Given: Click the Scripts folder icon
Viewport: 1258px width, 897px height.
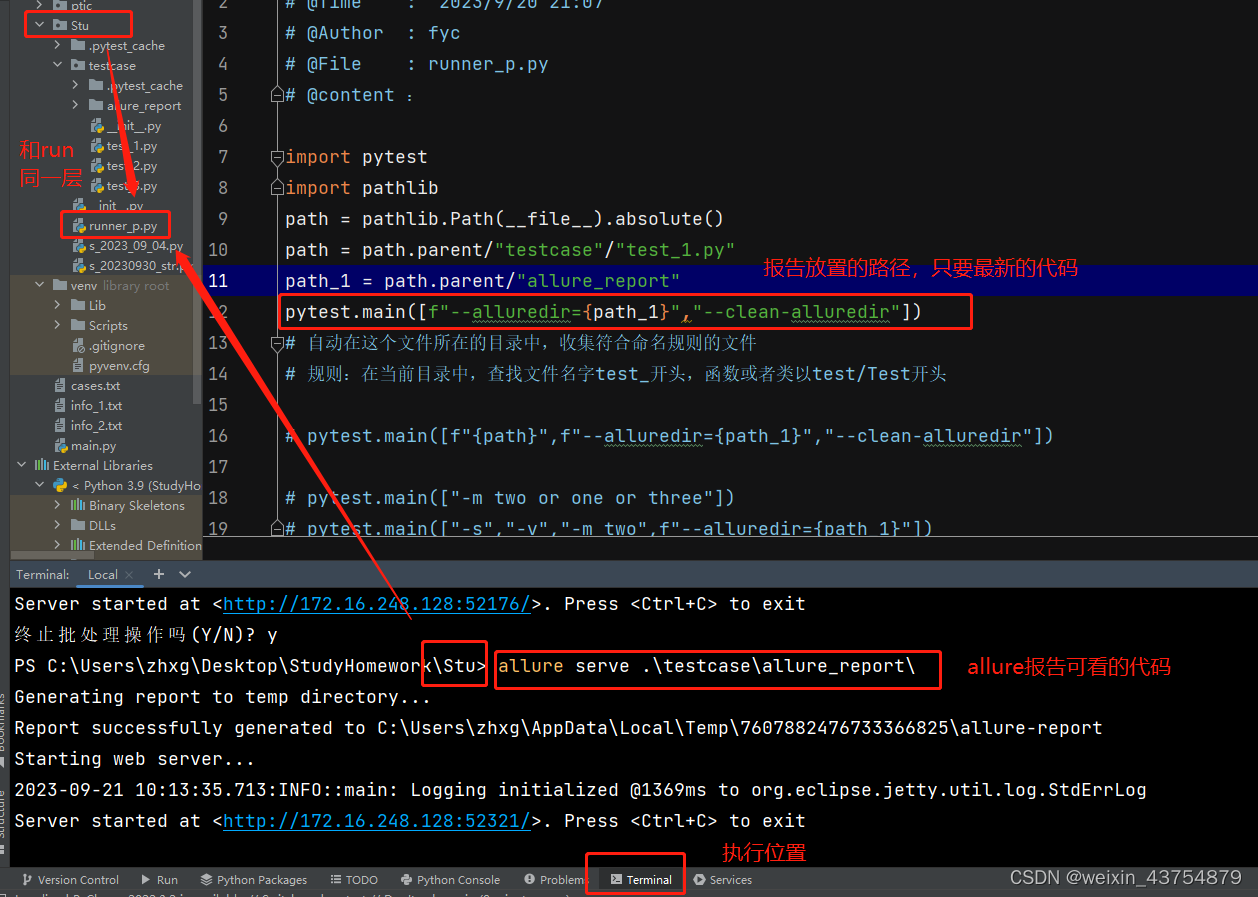Looking at the screenshot, I should (78, 325).
